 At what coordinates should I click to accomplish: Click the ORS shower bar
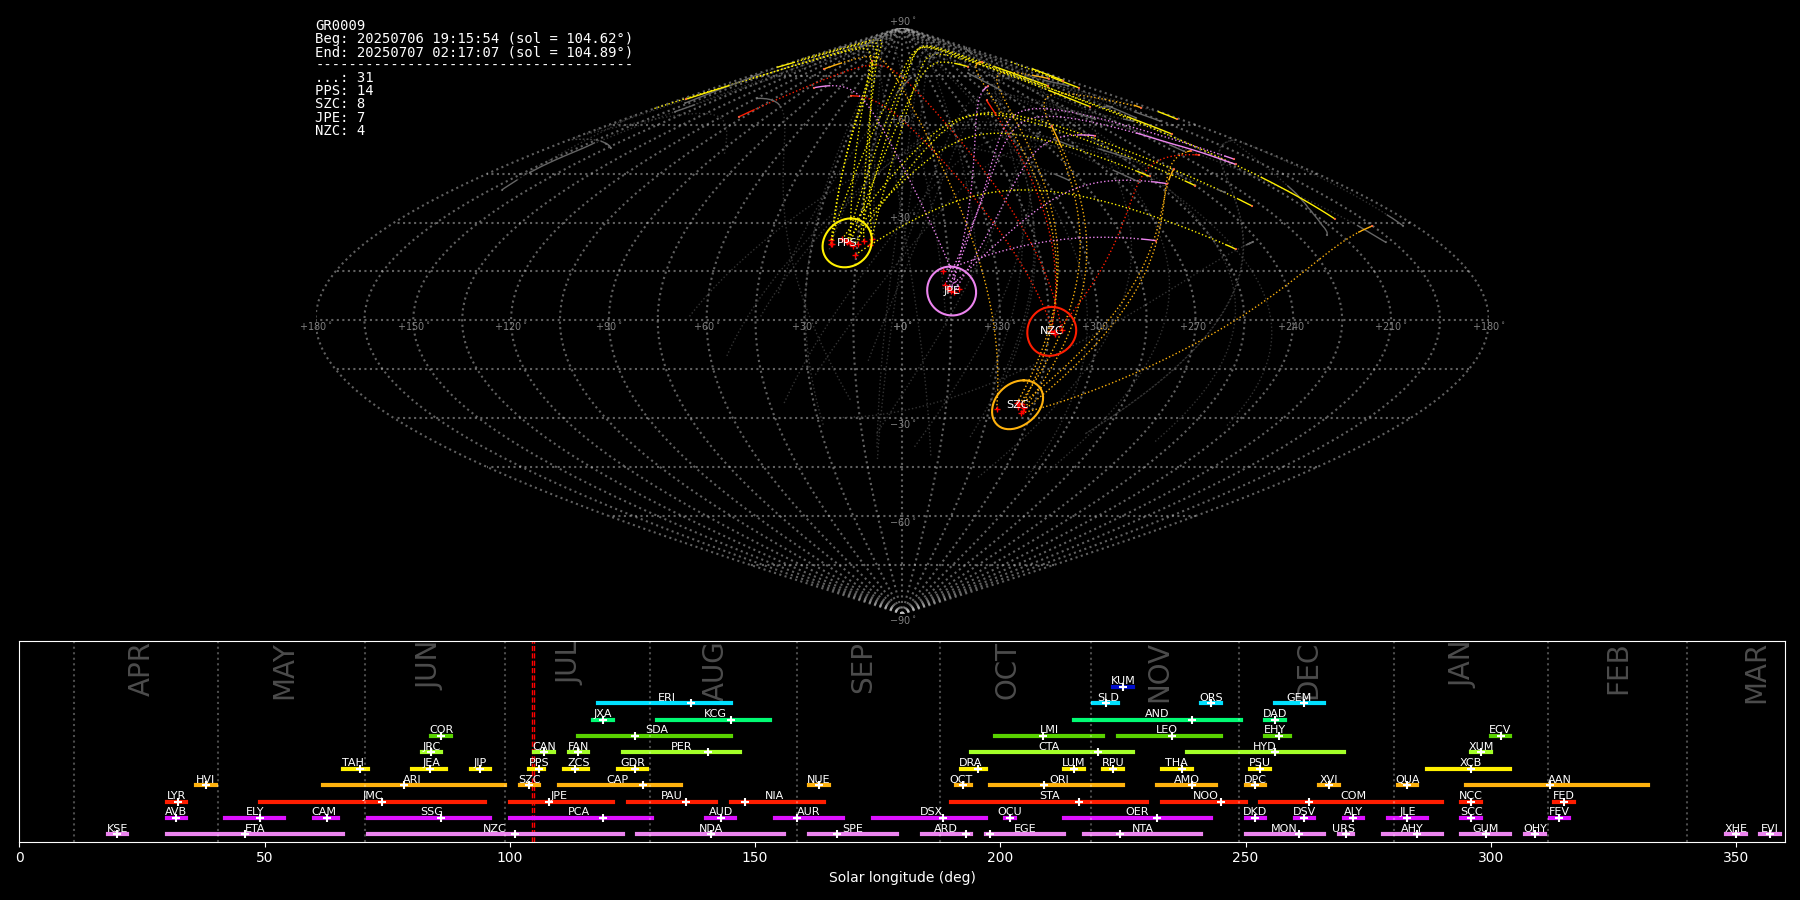click(1211, 703)
